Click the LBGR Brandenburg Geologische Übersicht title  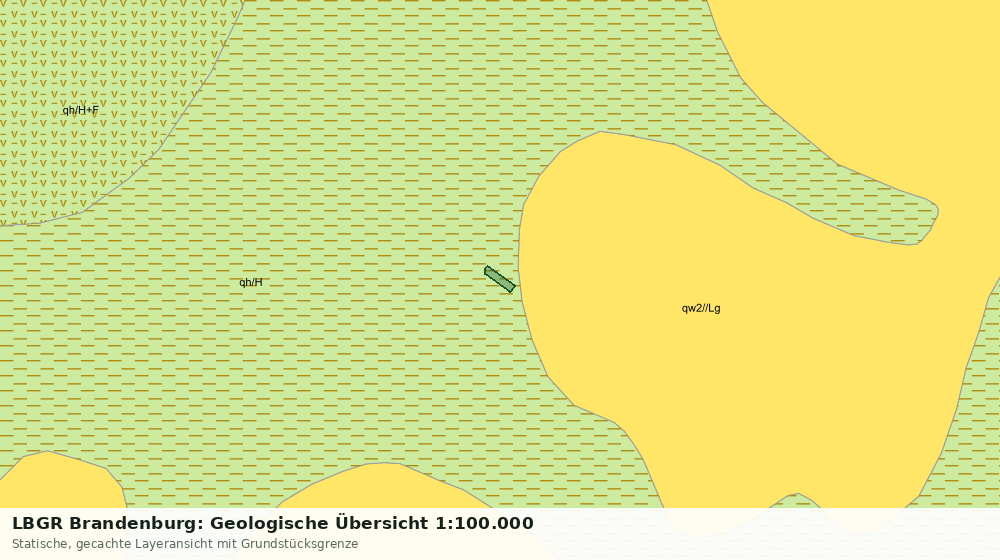273,523
